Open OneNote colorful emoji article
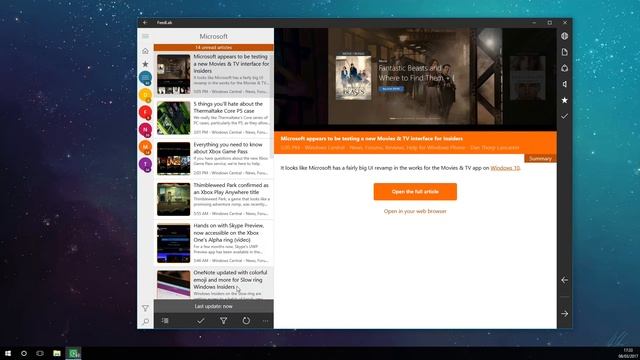Image resolution: width=640 pixels, height=360 pixels. coord(213,283)
